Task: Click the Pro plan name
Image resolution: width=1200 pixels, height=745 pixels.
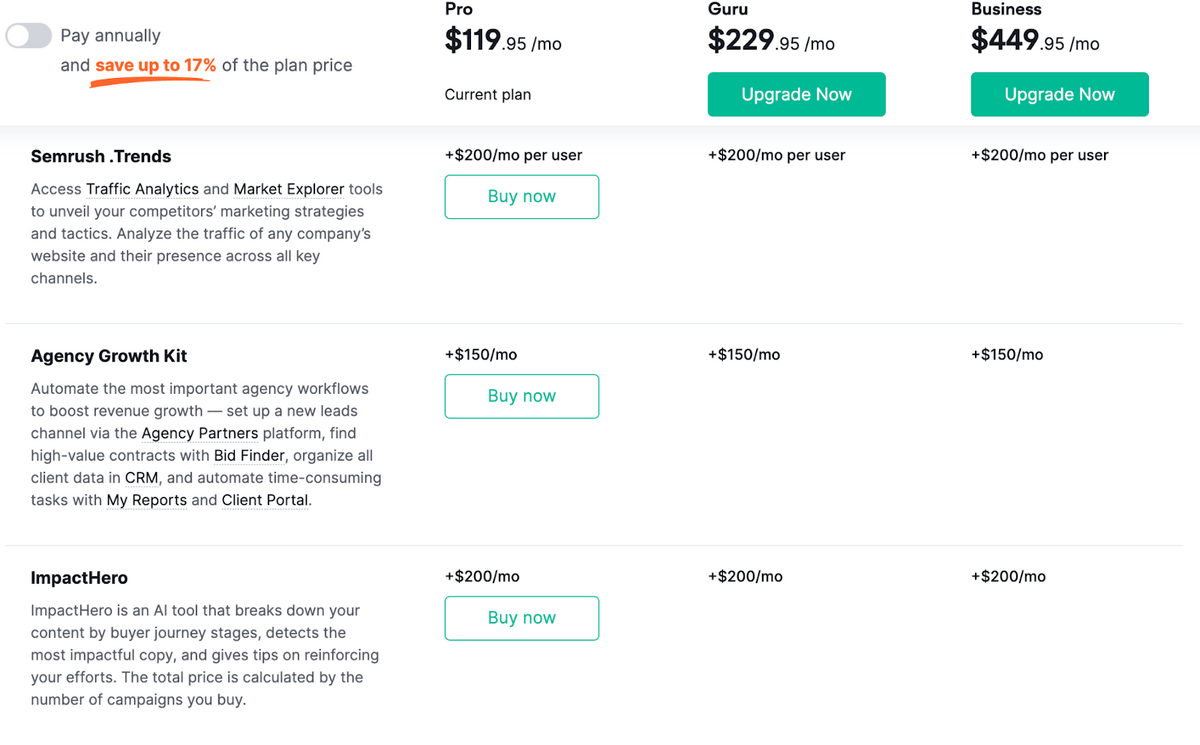Action: (x=459, y=9)
